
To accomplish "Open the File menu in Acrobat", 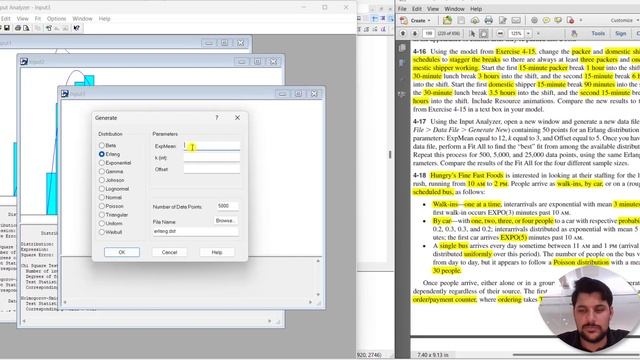I will pos(402,9).
